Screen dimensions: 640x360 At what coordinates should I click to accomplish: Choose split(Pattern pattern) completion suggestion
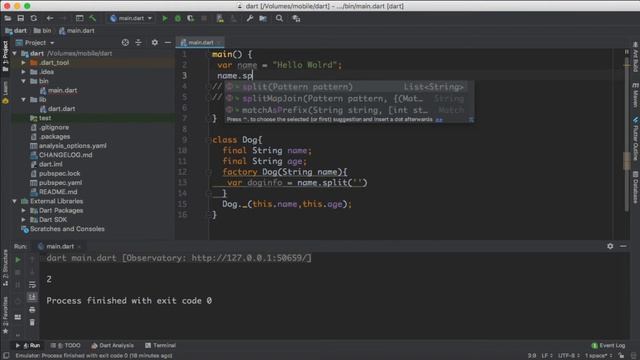click(349, 87)
